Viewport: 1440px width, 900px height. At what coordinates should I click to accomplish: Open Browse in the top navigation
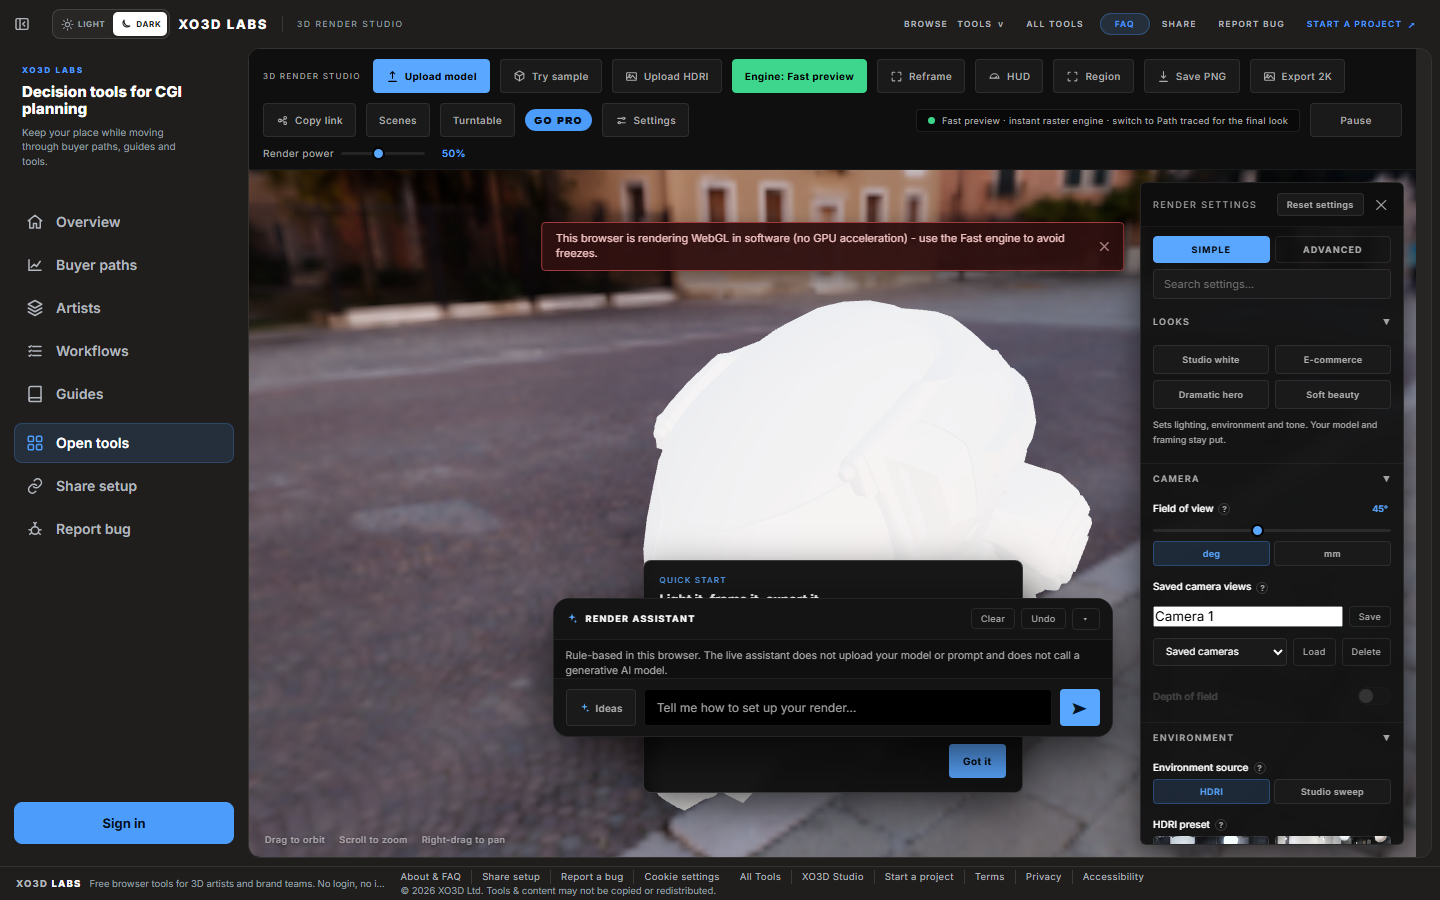click(925, 24)
